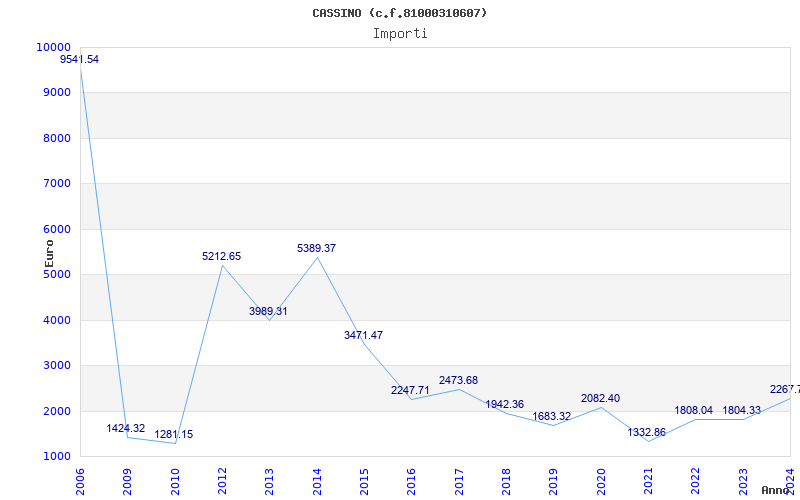Select data label 5389.37
The width and height of the screenshot is (800, 500).
point(316,248)
